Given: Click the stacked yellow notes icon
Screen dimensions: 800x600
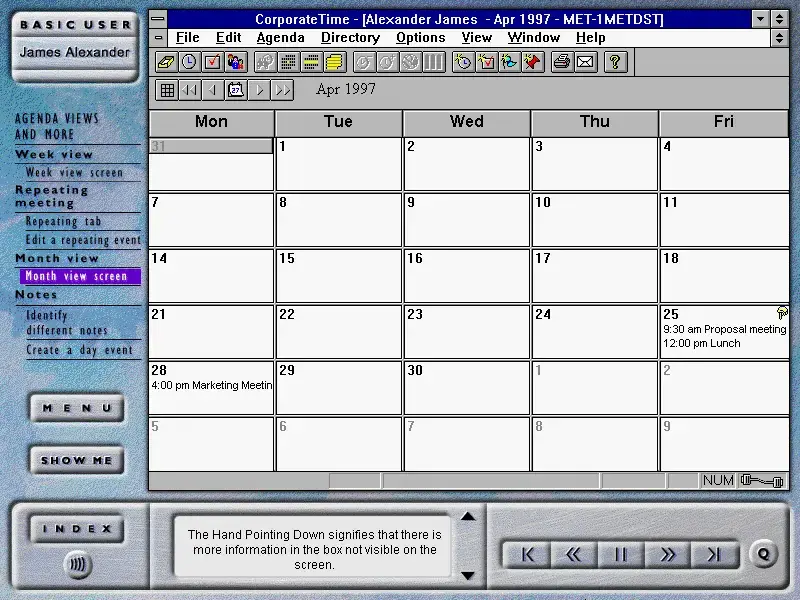Looking at the screenshot, I should tap(335, 62).
